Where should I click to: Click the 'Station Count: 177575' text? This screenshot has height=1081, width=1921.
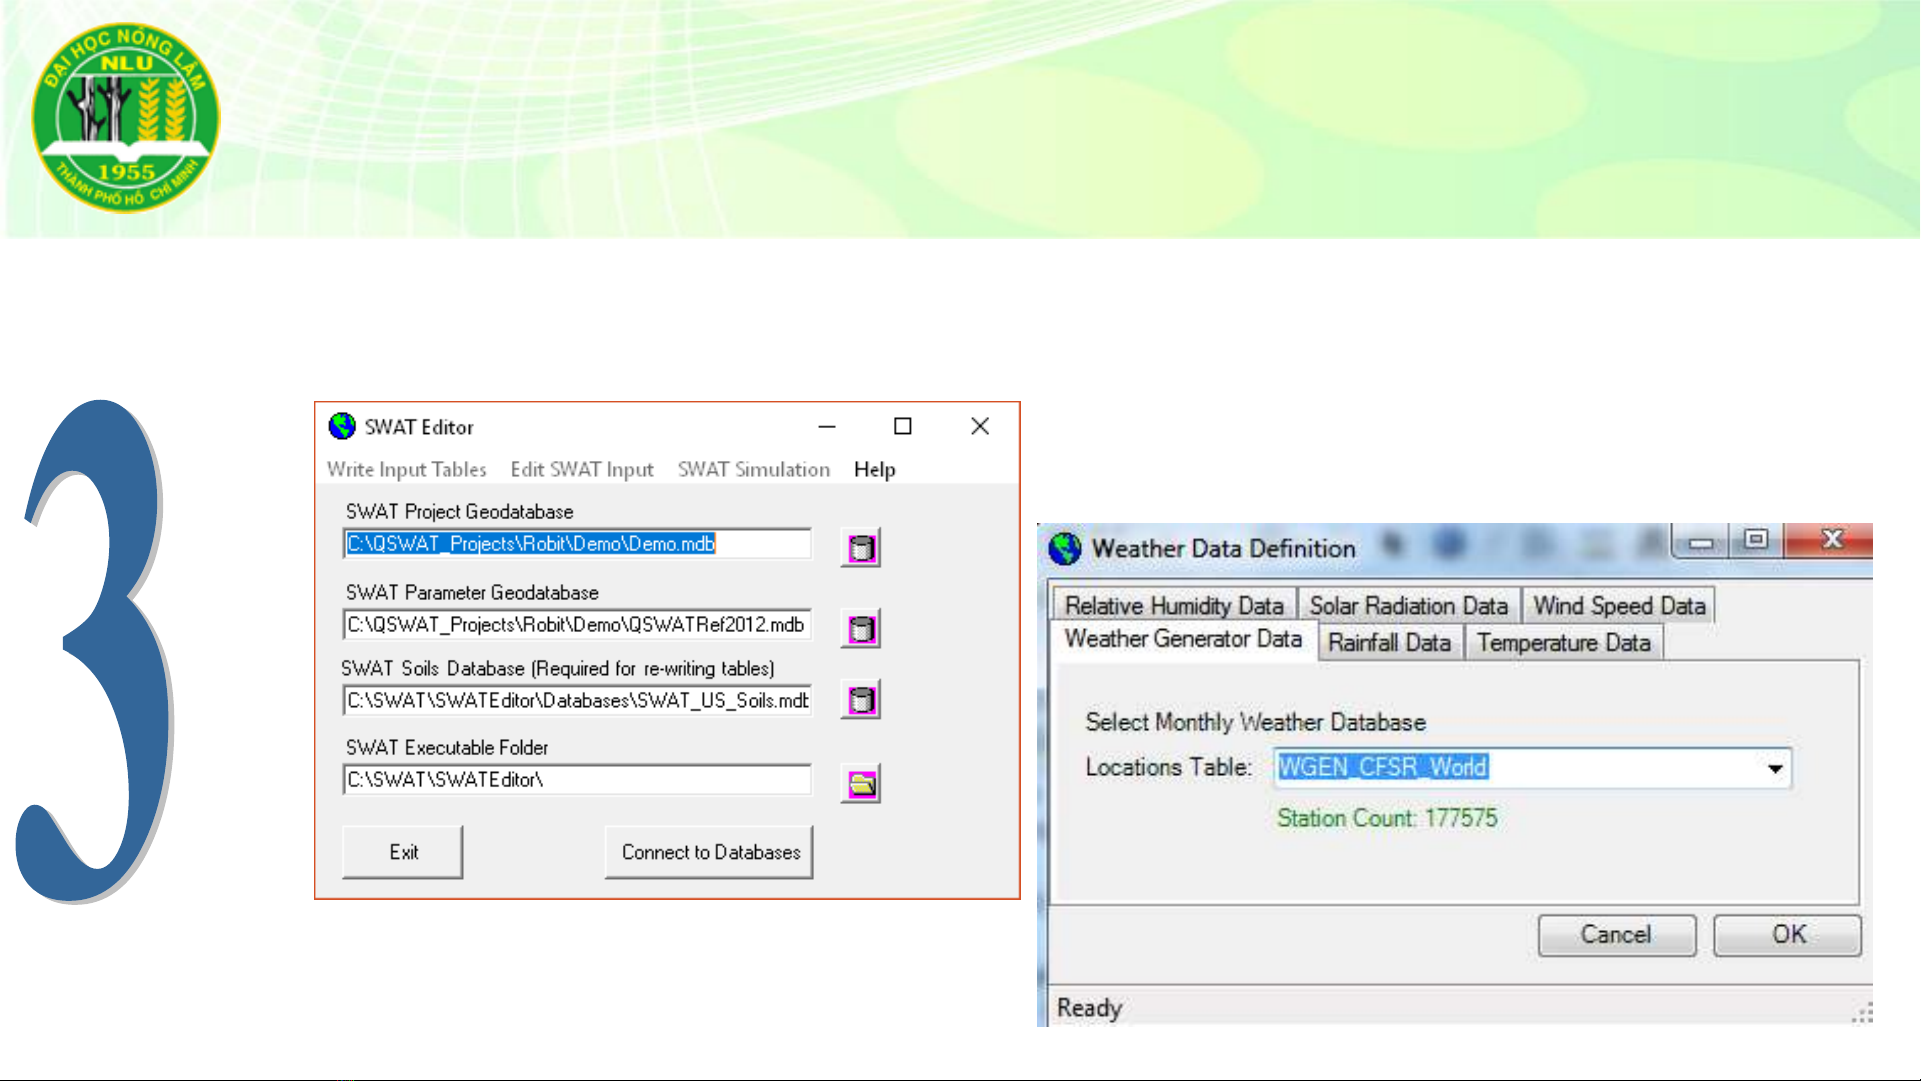[x=1387, y=818]
